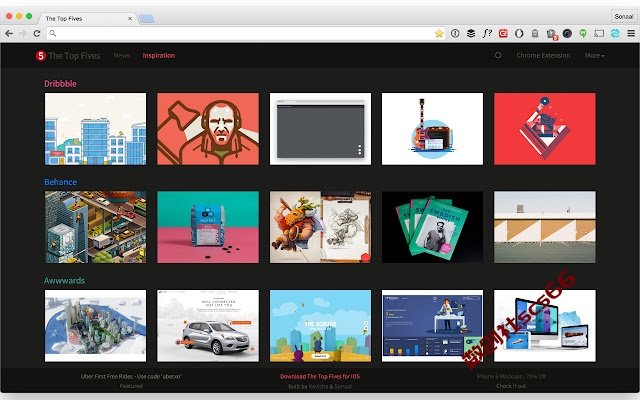
Task: Open the Chrome hamburger menu
Action: (x=631, y=33)
